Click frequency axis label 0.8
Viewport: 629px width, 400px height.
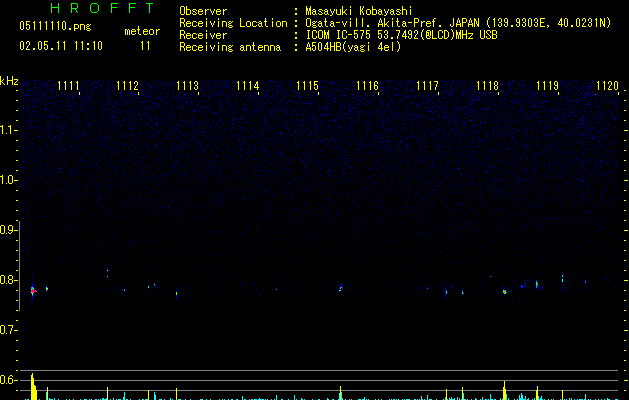tap(8, 280)
